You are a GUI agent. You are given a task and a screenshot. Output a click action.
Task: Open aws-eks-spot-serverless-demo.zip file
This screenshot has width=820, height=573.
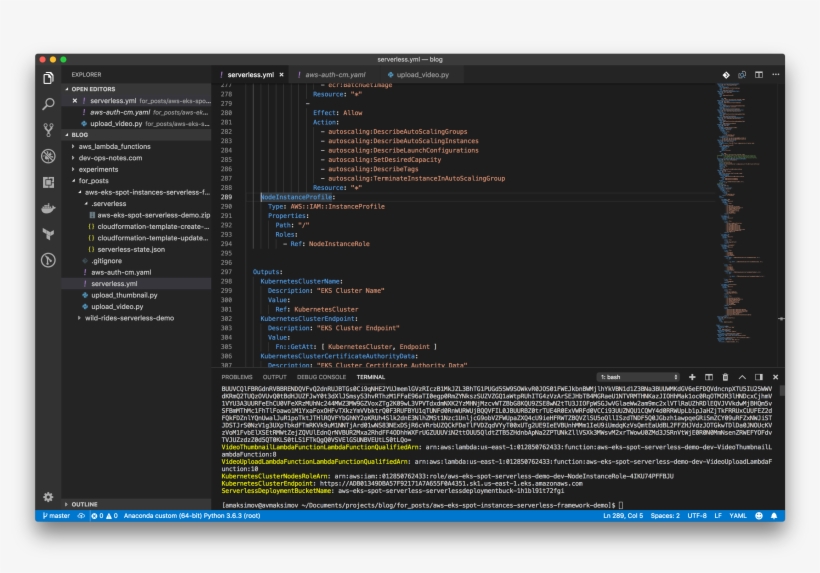[153, 215]
